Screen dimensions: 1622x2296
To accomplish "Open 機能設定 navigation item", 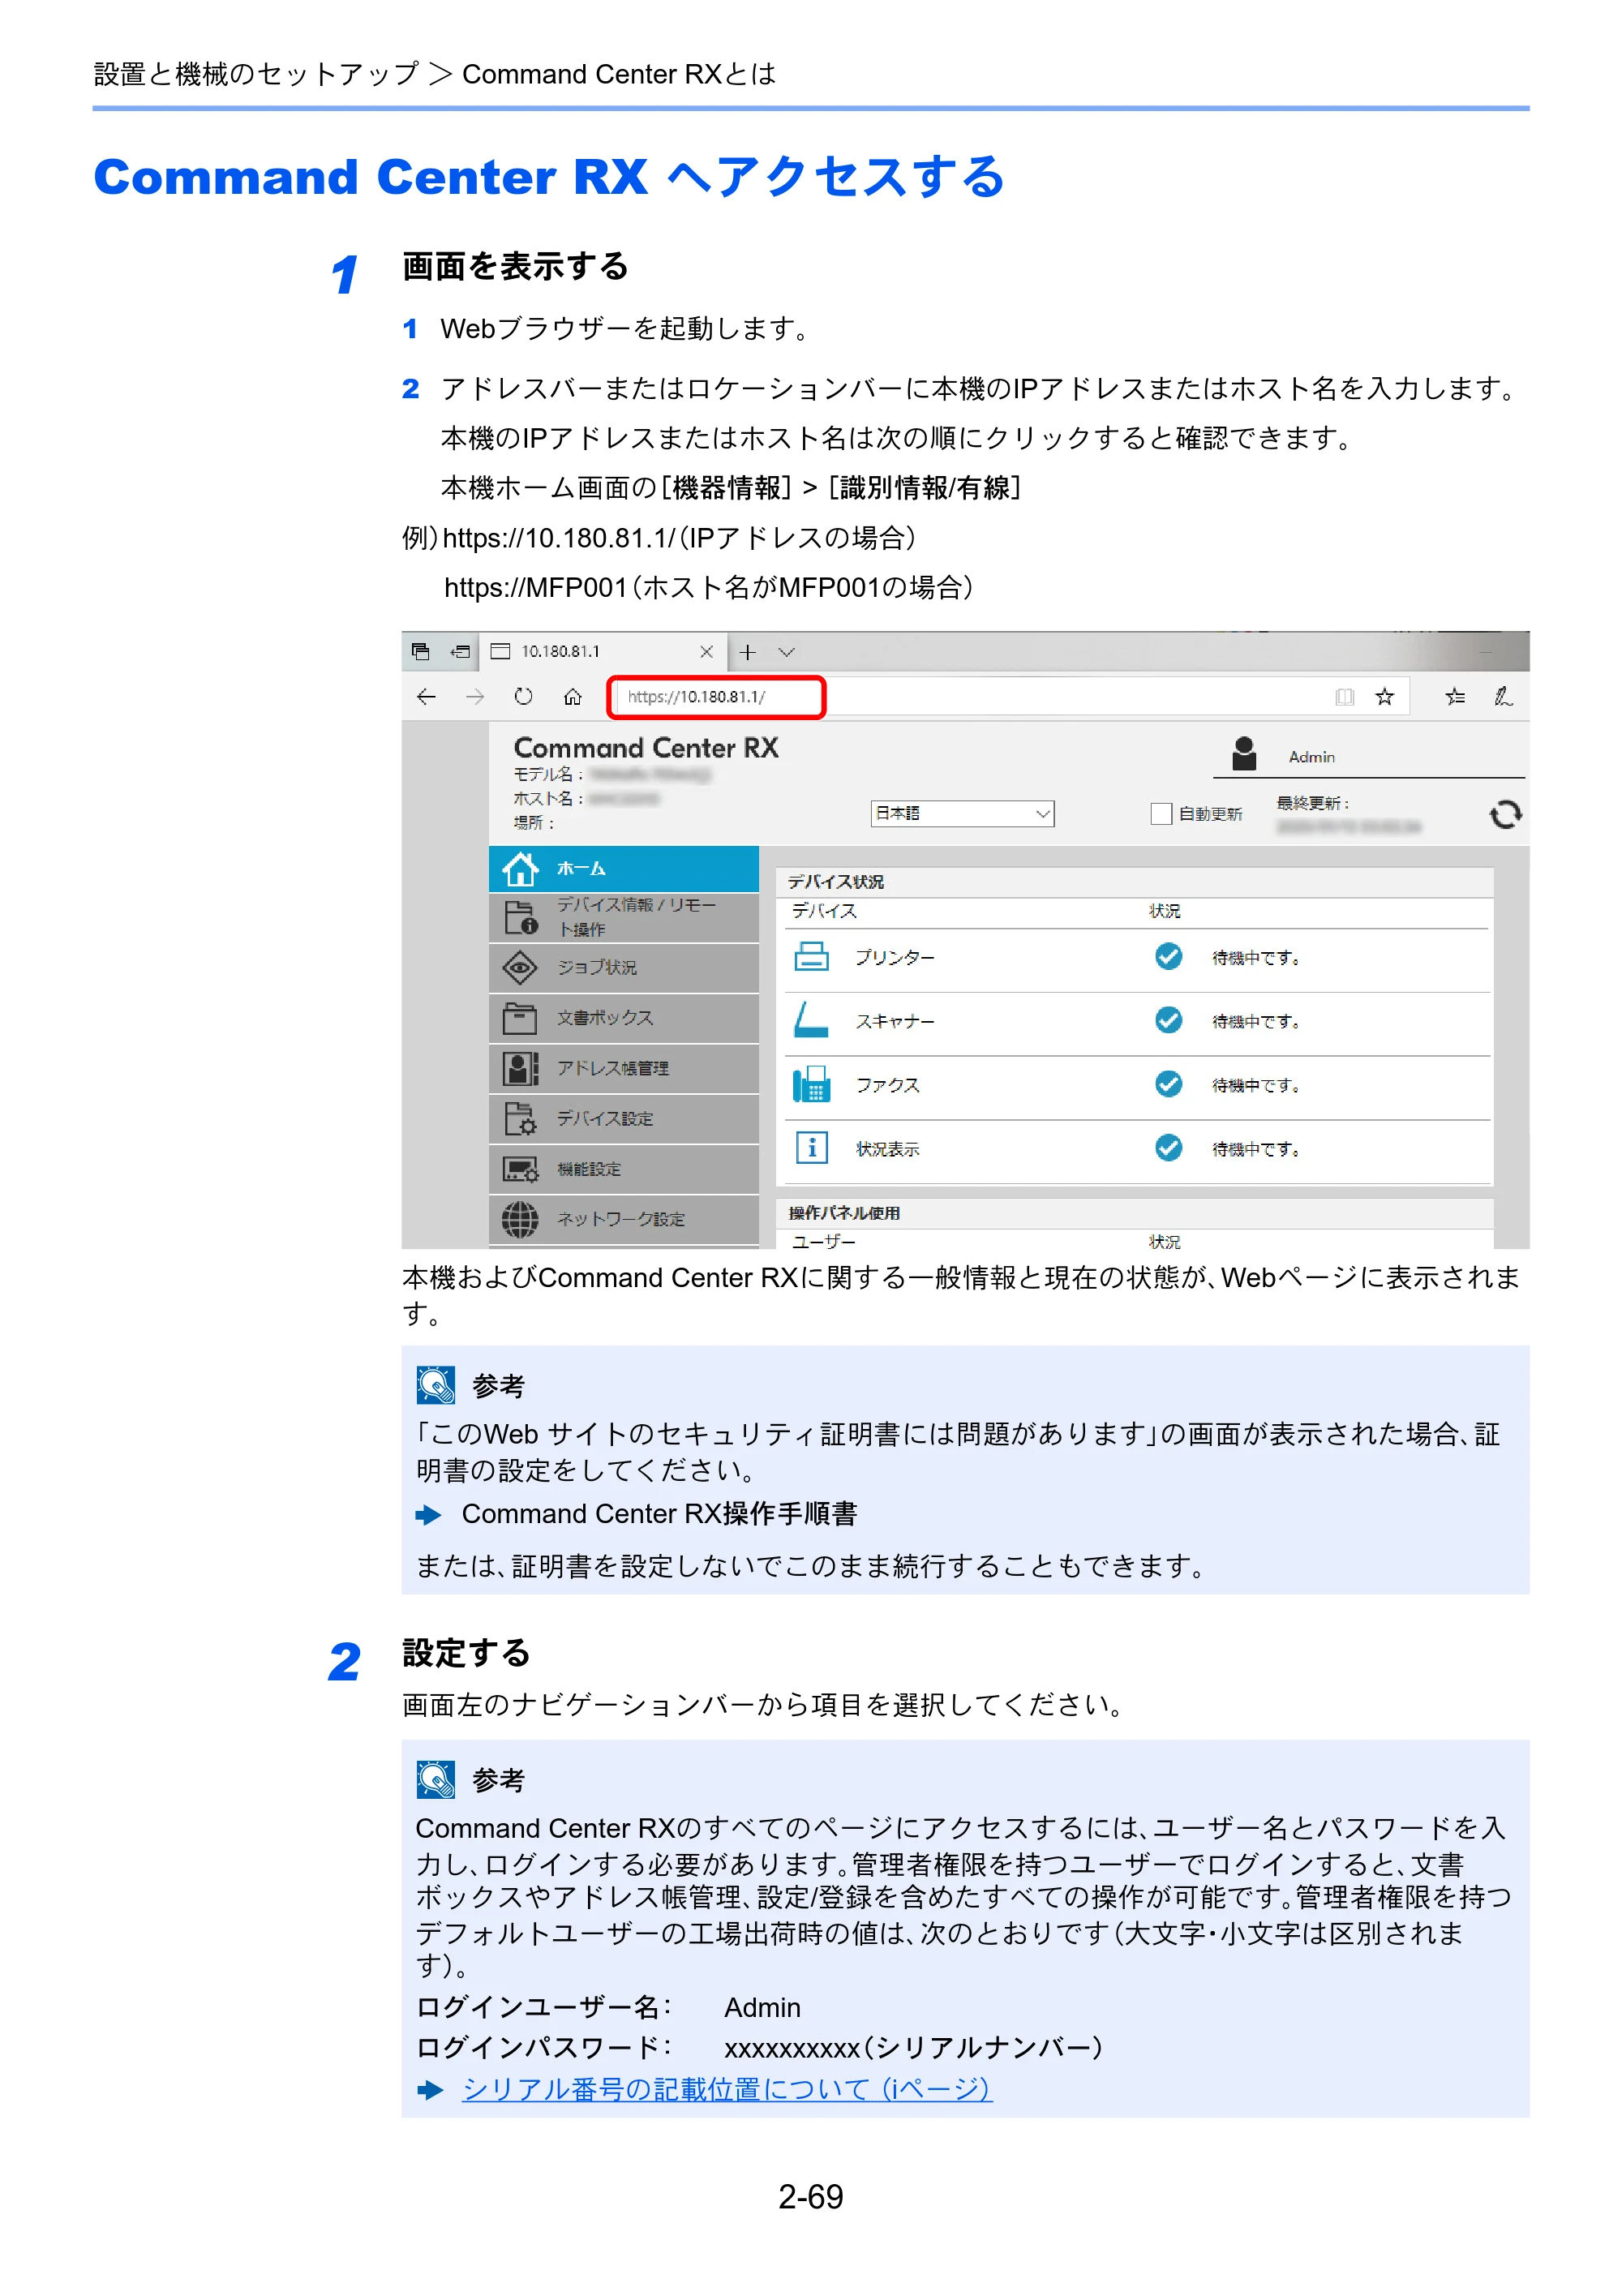I will pyautogui.click(x=623, y=1169).
